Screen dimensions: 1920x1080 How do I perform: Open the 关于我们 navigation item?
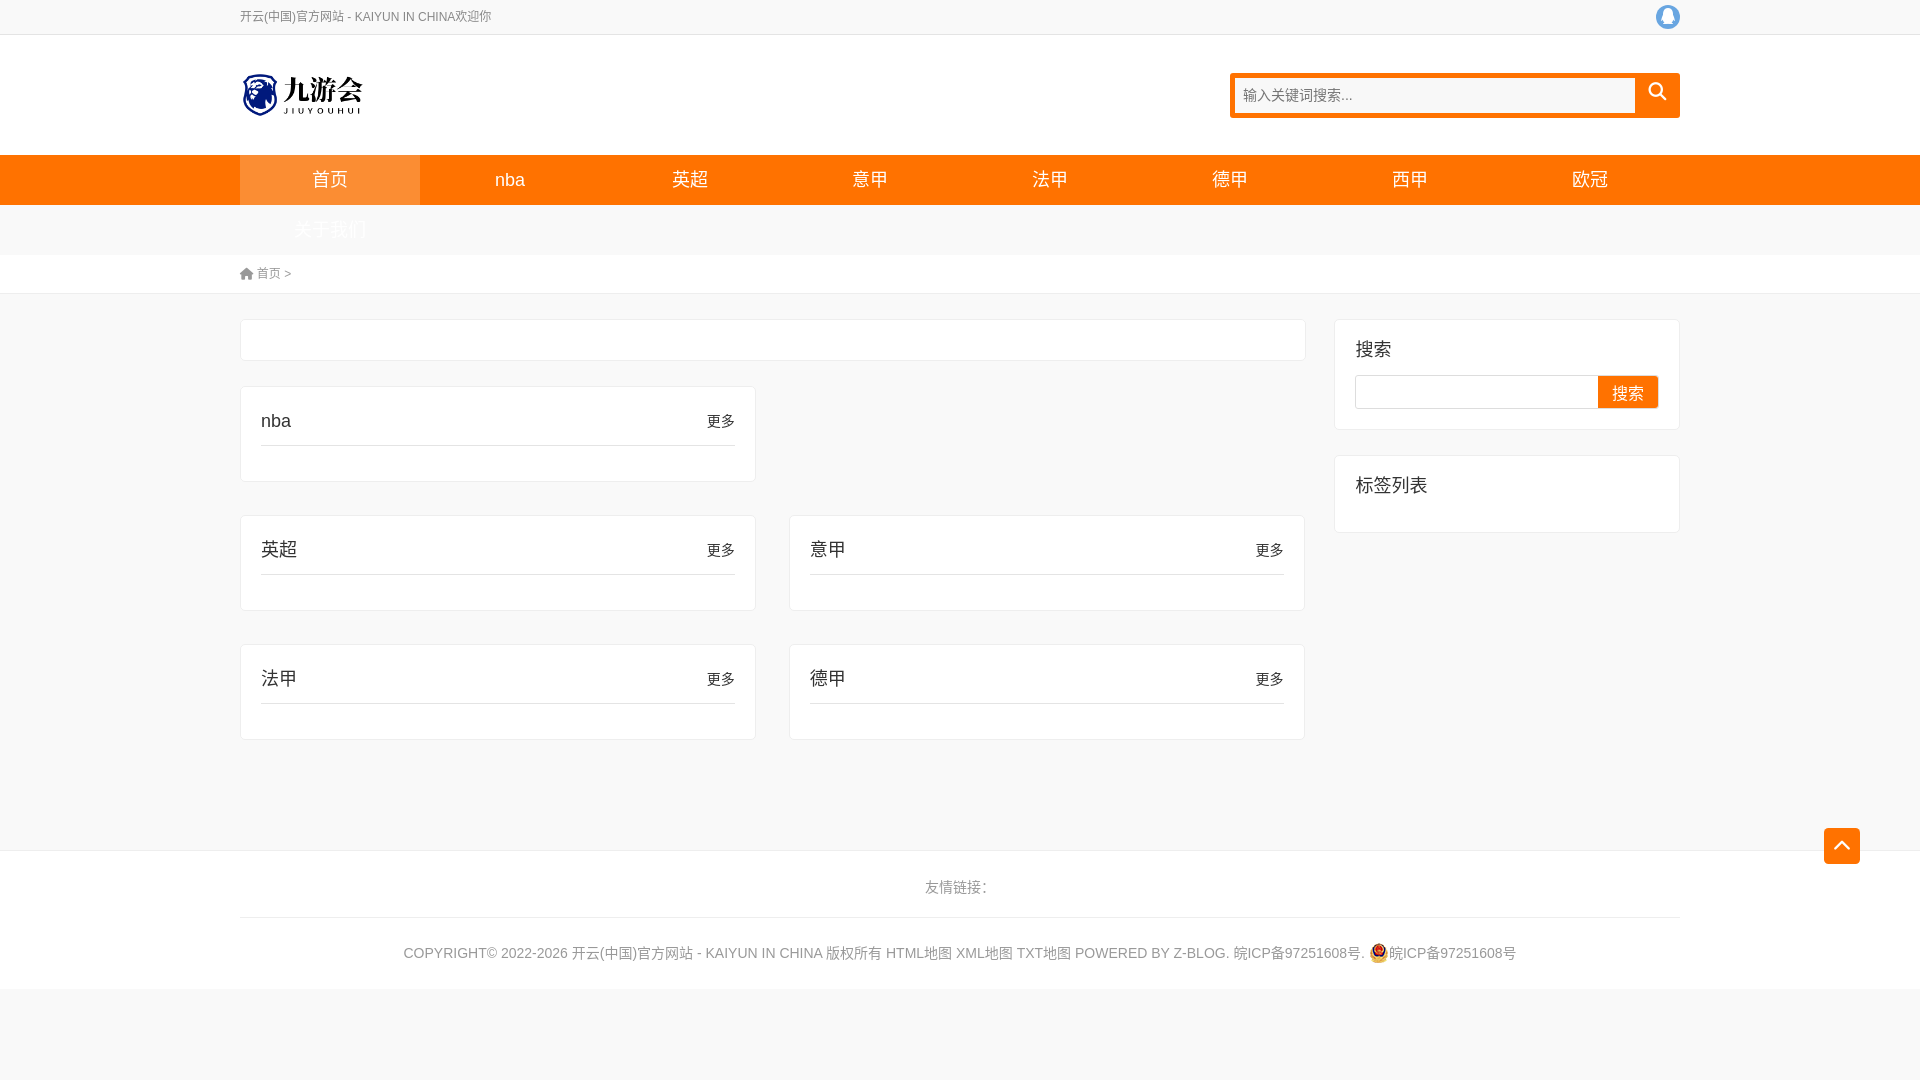coord(330,230)
